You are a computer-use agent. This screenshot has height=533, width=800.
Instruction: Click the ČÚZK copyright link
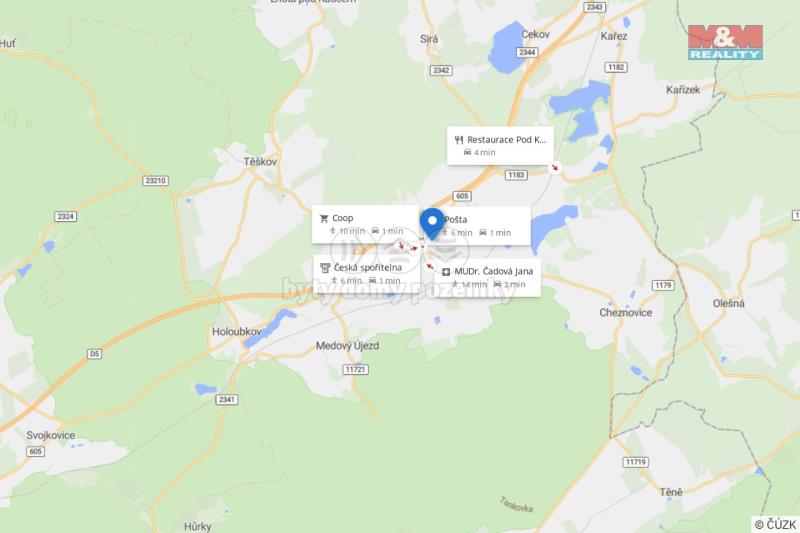coord(776,524)
